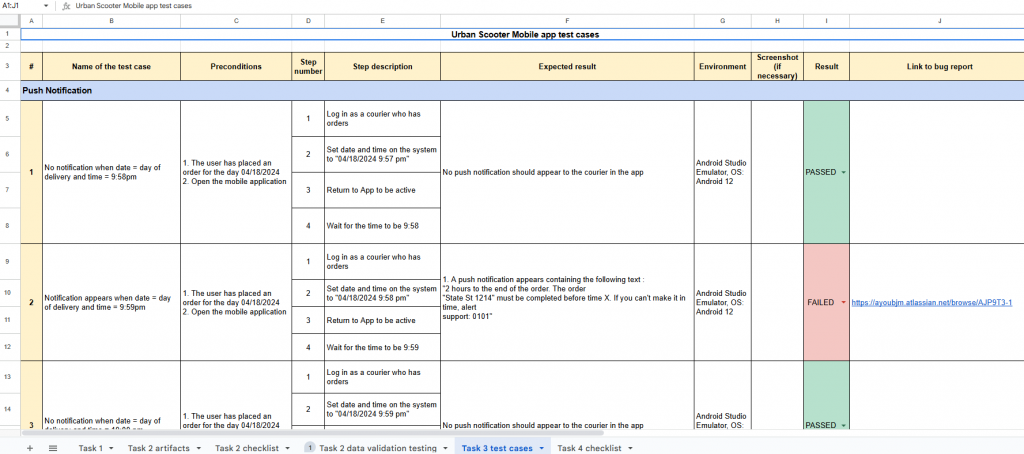The width and height of the screenshot is (1024, 454).
Task: Open the Atlassian bug report link
Action: coord(931,302)
